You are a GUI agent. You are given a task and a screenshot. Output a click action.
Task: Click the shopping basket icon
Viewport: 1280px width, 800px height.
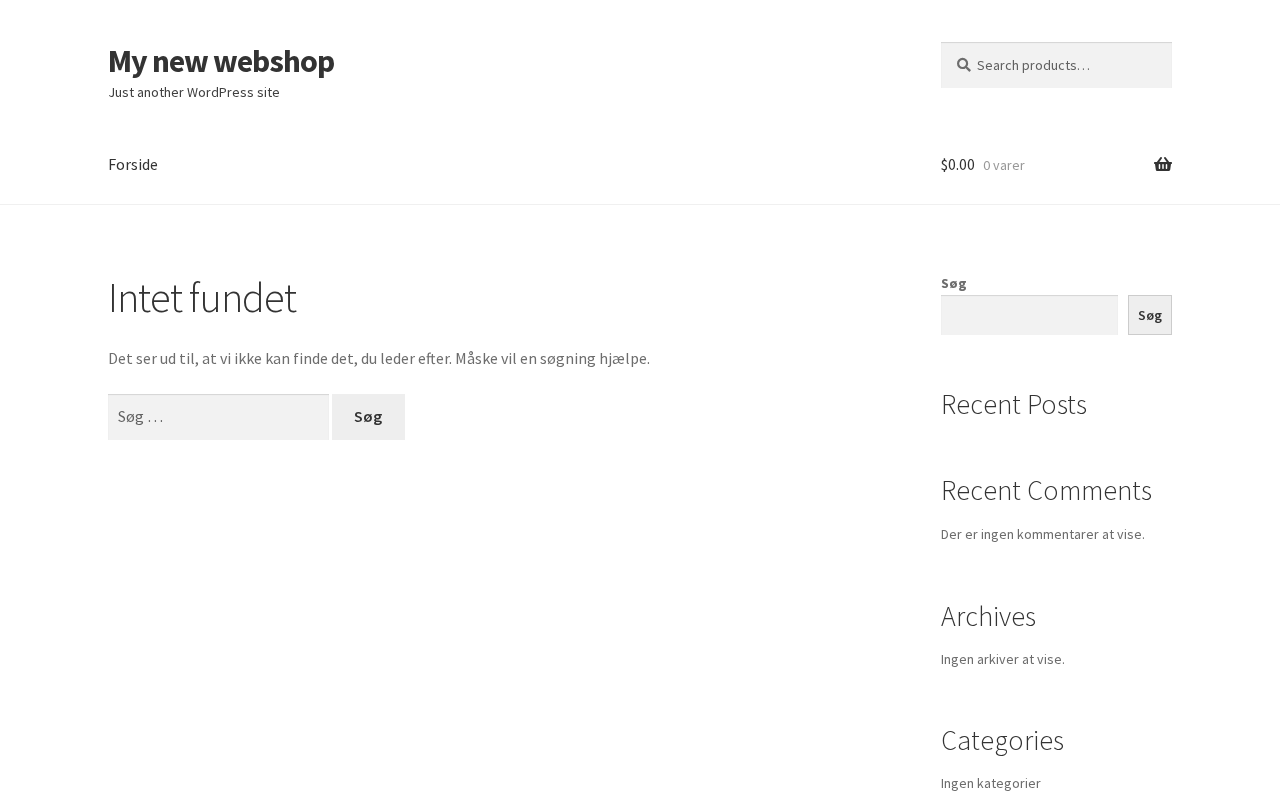tap(1162, 165)
